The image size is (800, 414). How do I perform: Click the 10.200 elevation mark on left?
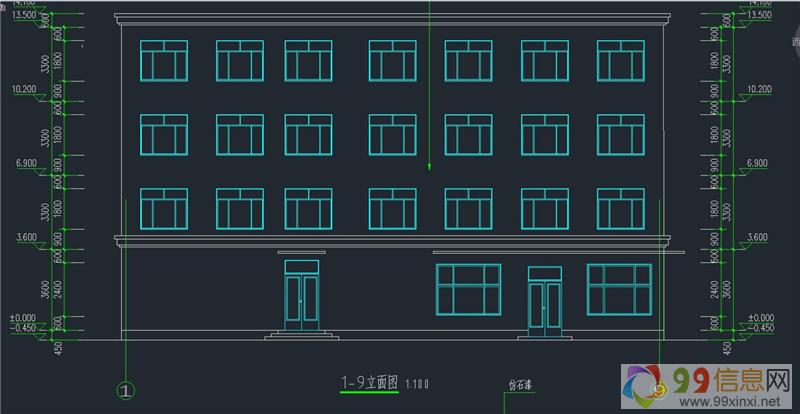tap(24, 89)
